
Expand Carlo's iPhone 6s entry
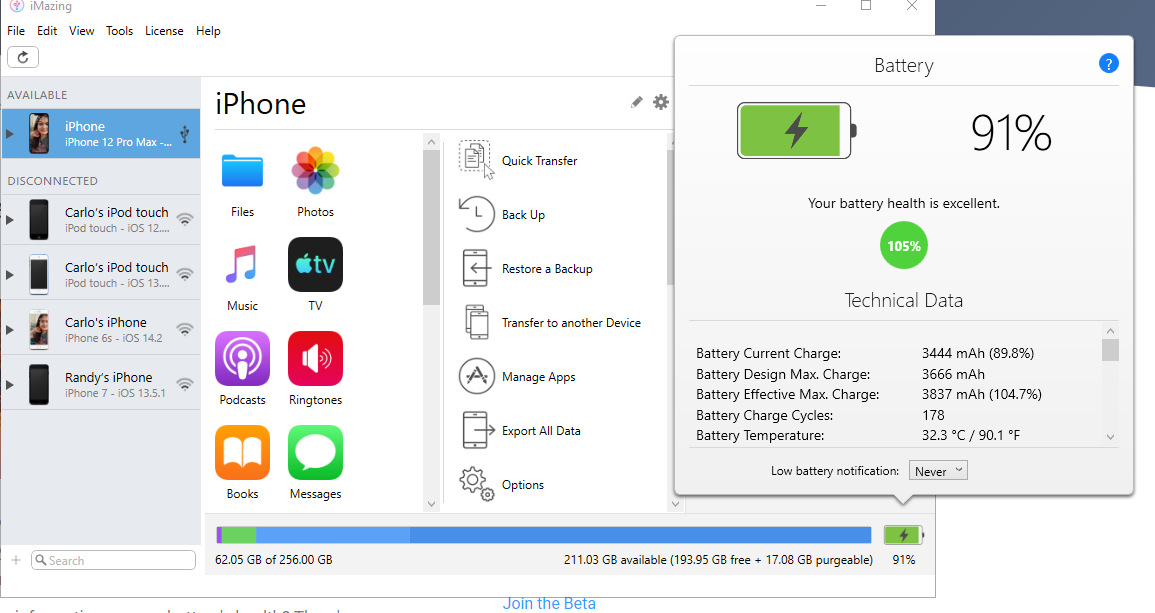10,329
